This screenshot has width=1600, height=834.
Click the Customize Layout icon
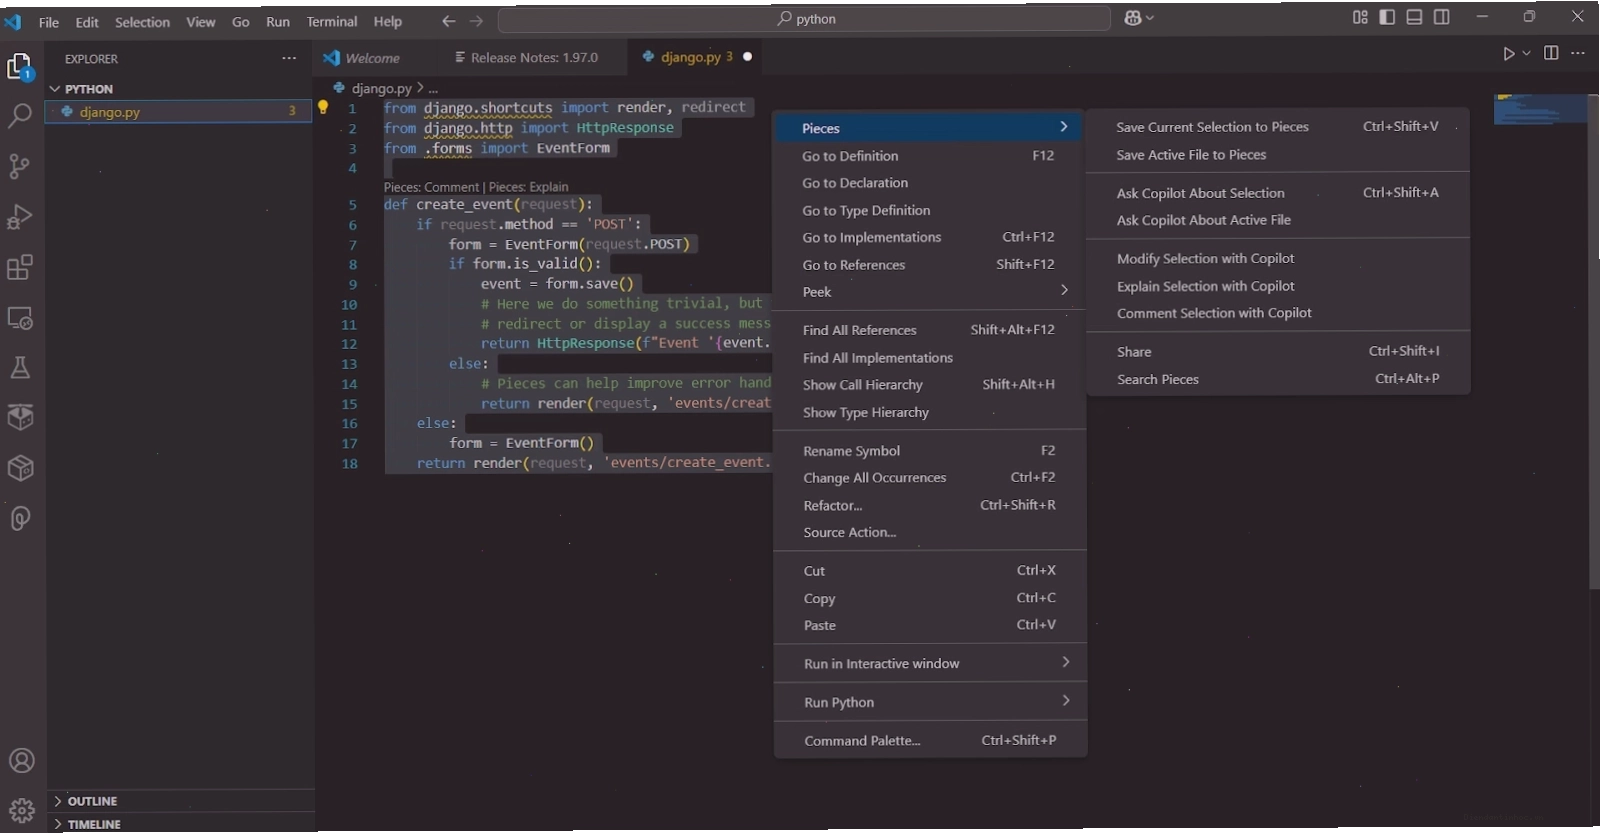[1360, 17]
